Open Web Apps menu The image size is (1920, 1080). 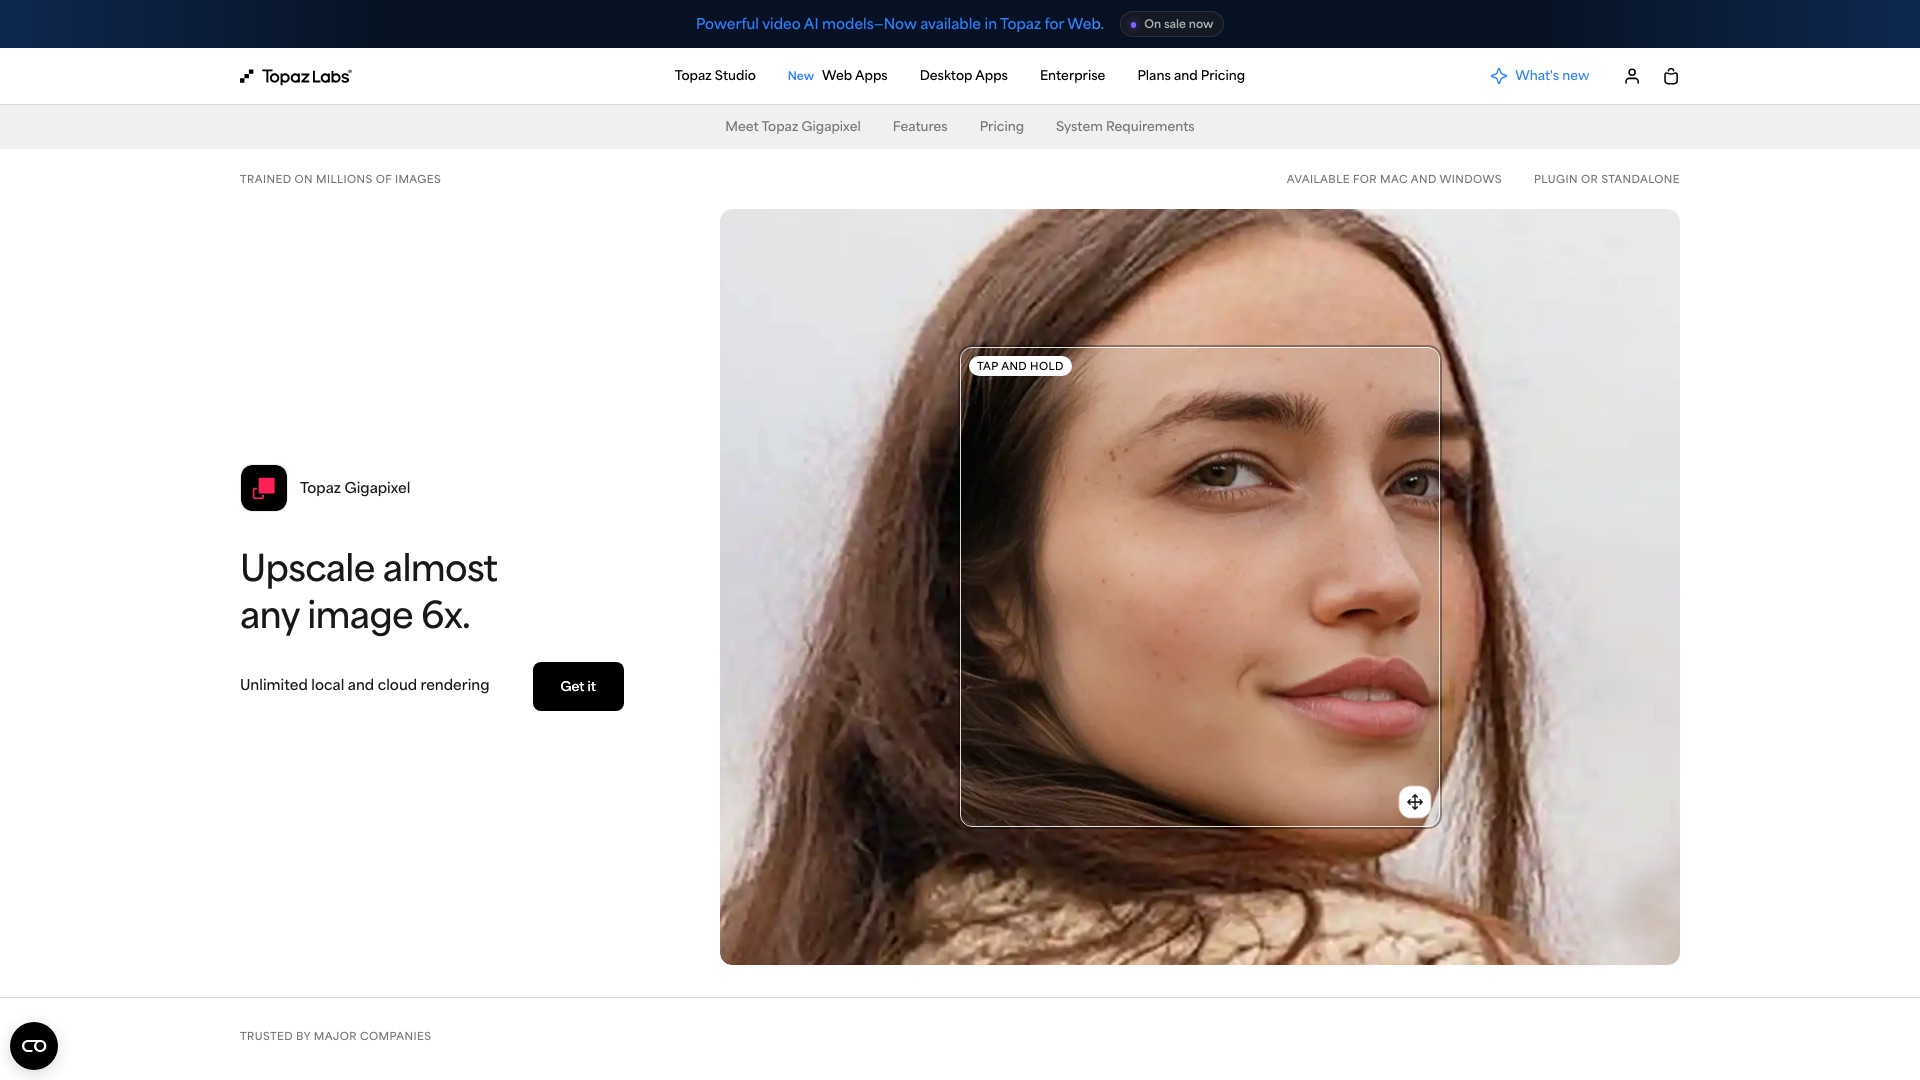(855, 76)
